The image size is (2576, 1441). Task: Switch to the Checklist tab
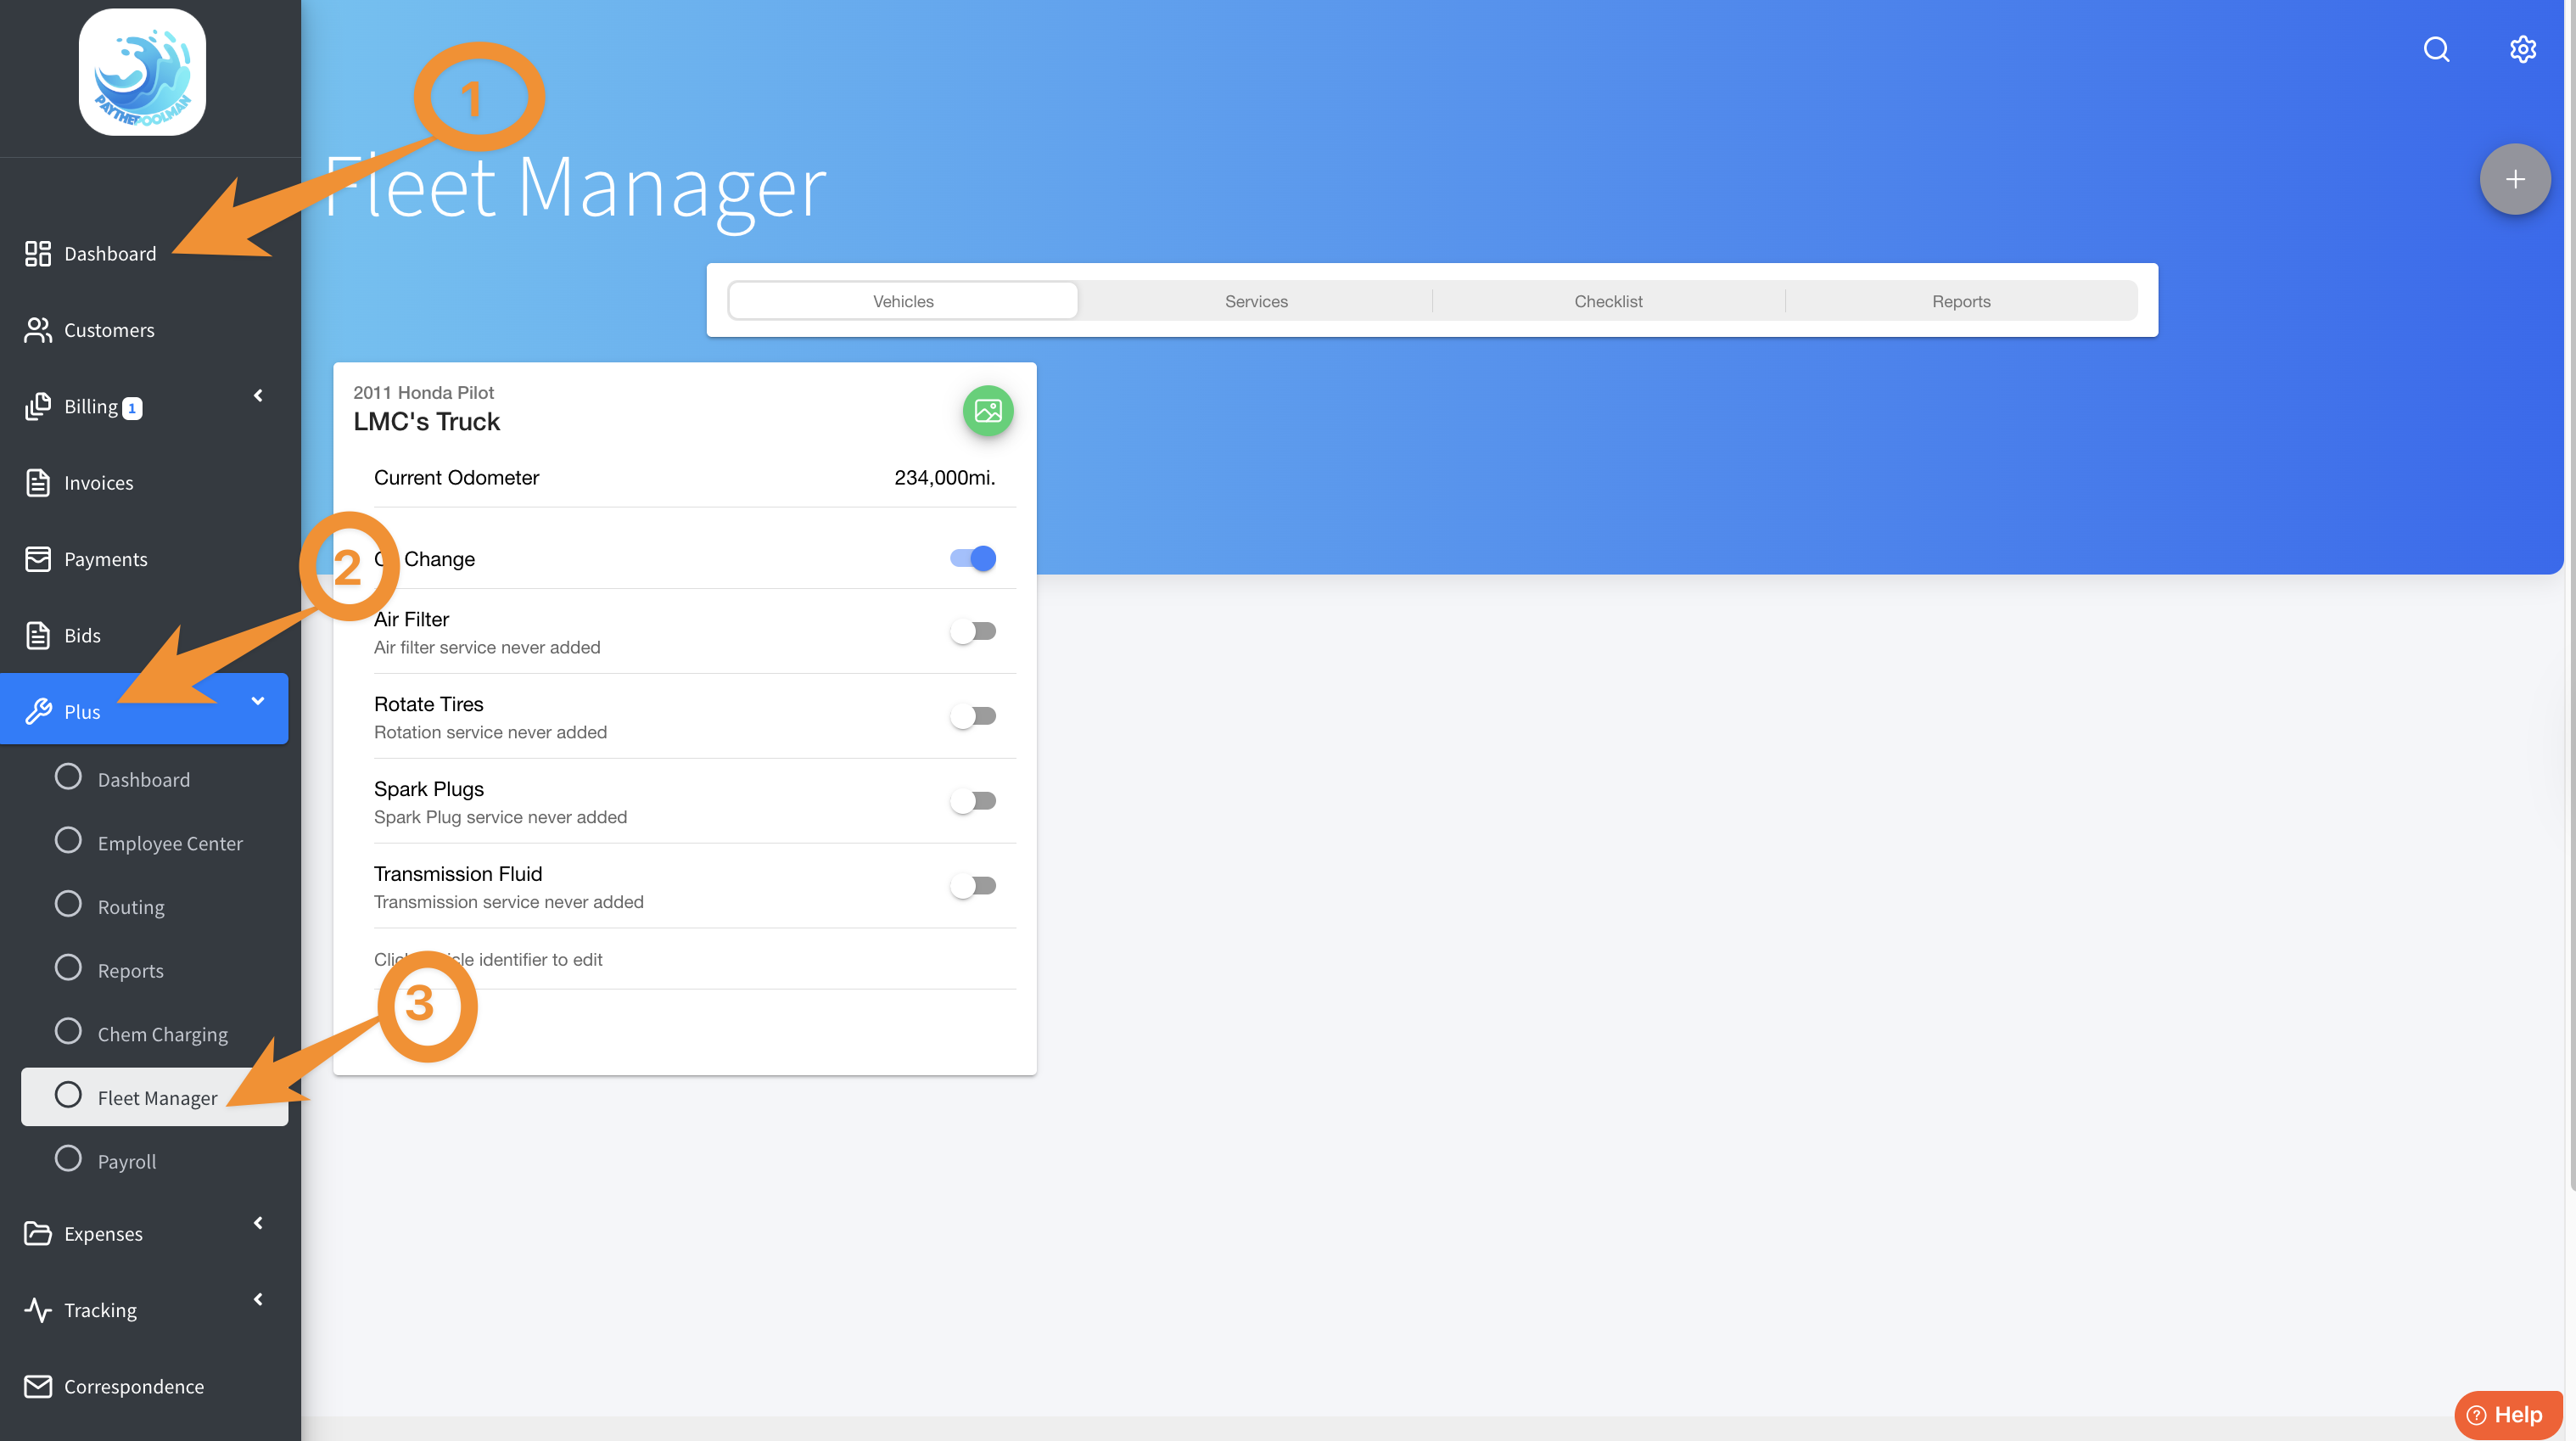pos(1607,301)
